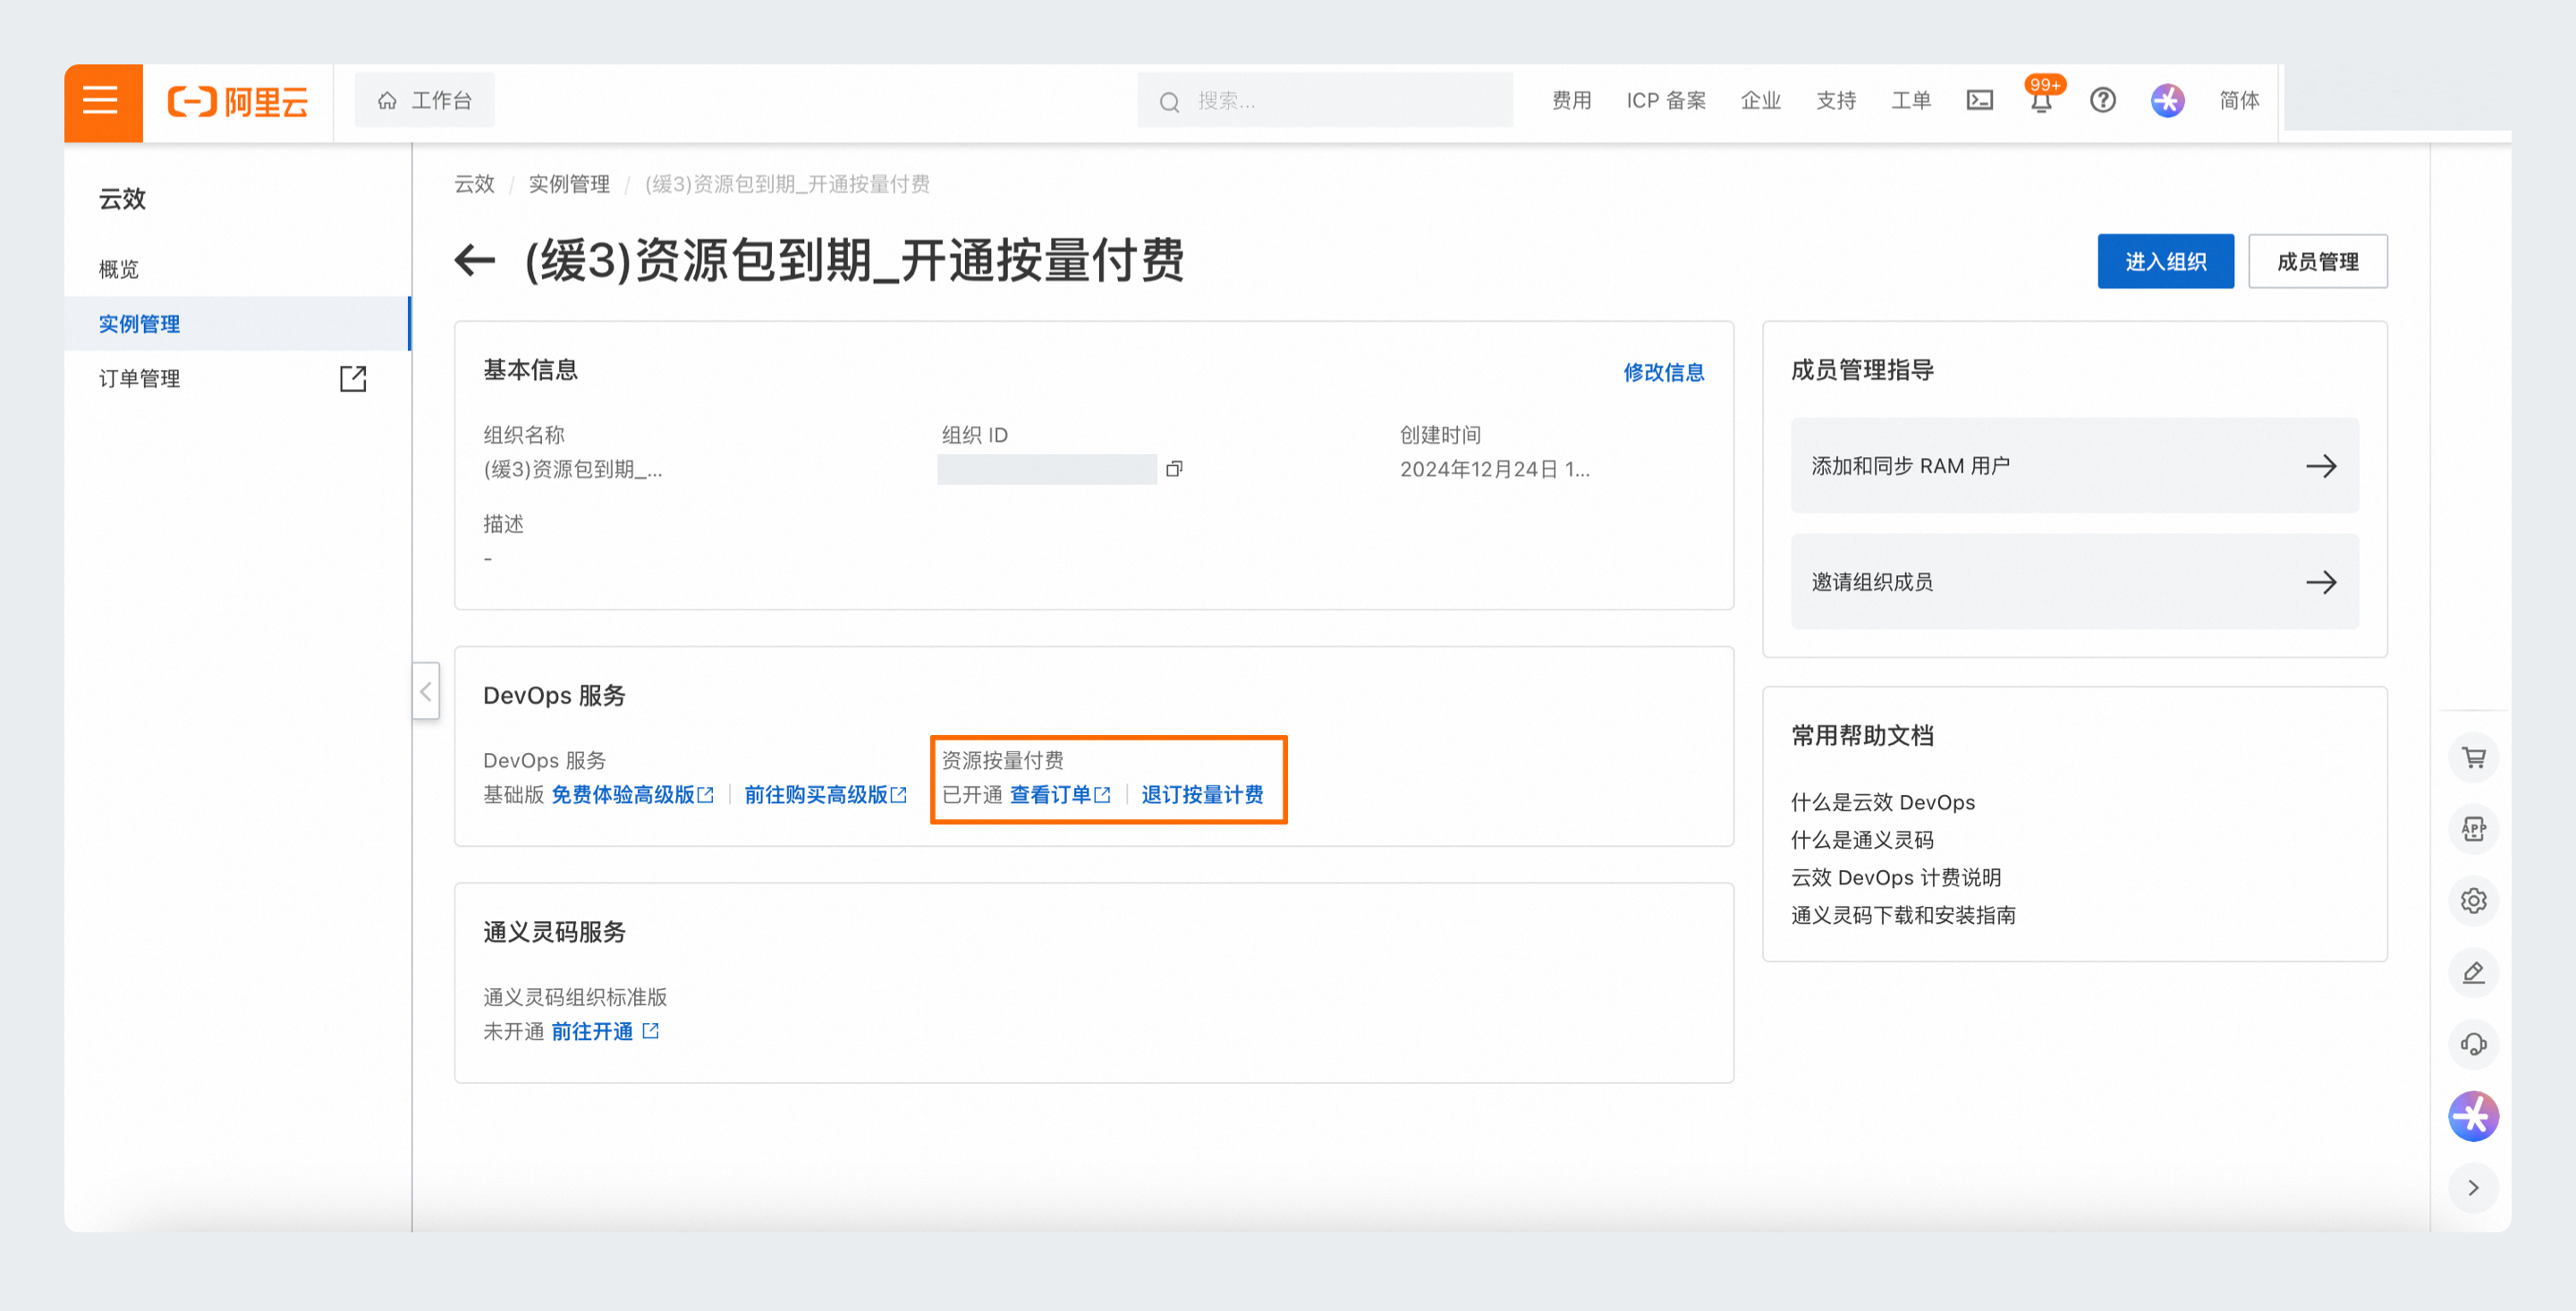Switch language via 简体

tap(2239, 100)
